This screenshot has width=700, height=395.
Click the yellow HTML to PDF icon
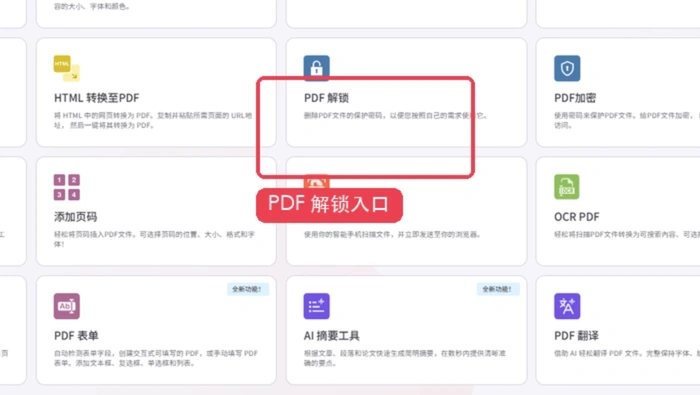(67, 68)
